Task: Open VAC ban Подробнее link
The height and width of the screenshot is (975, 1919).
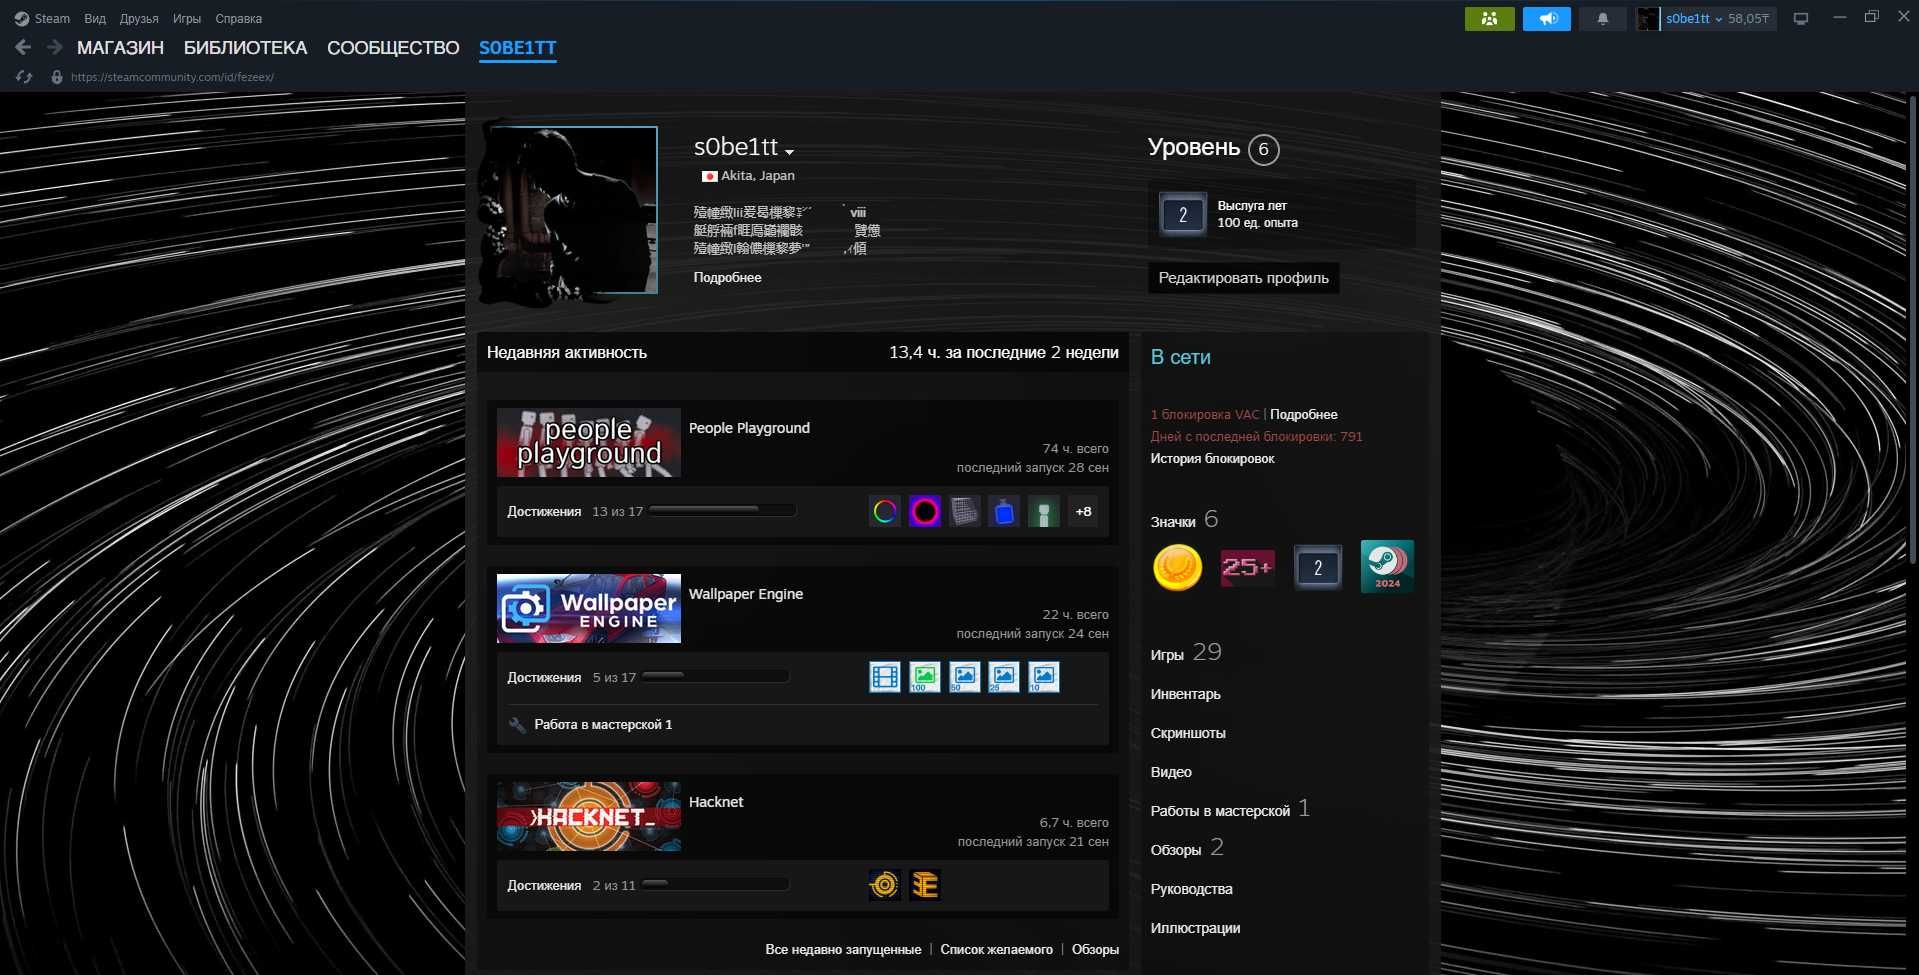Action: (x=1304, y=414)
